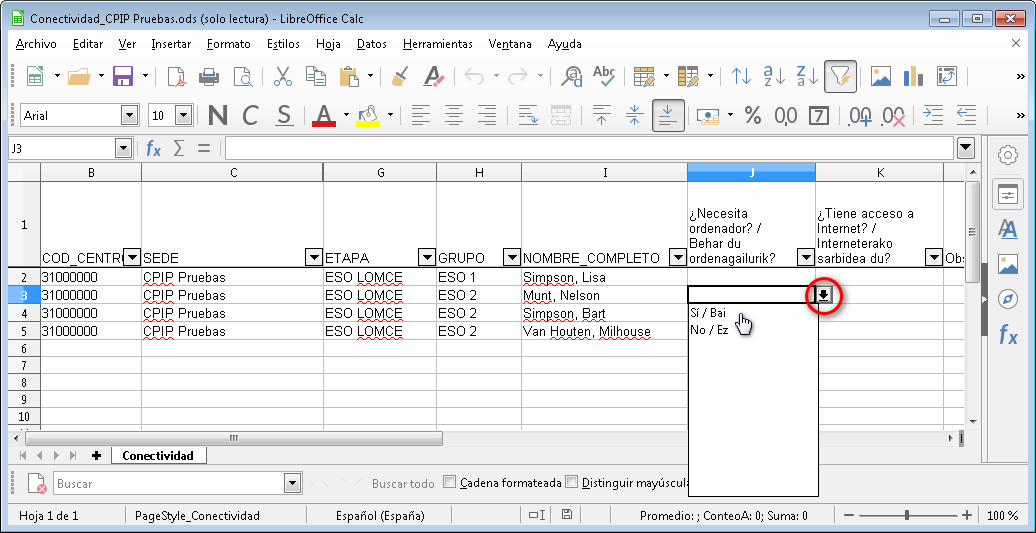Format as percent

(753, 116)
